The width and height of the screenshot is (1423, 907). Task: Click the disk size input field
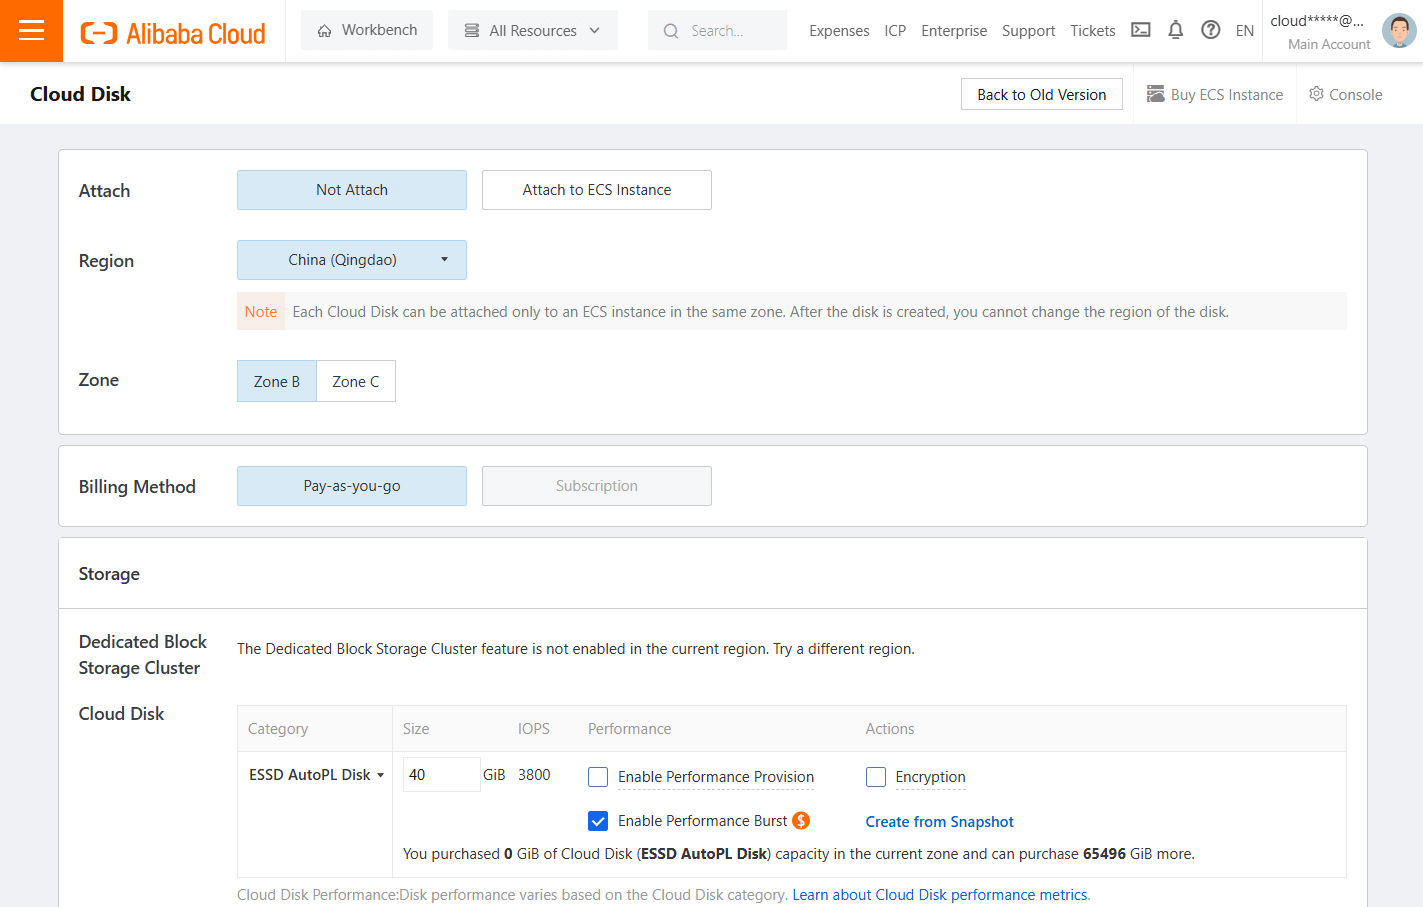pos(441,775)
